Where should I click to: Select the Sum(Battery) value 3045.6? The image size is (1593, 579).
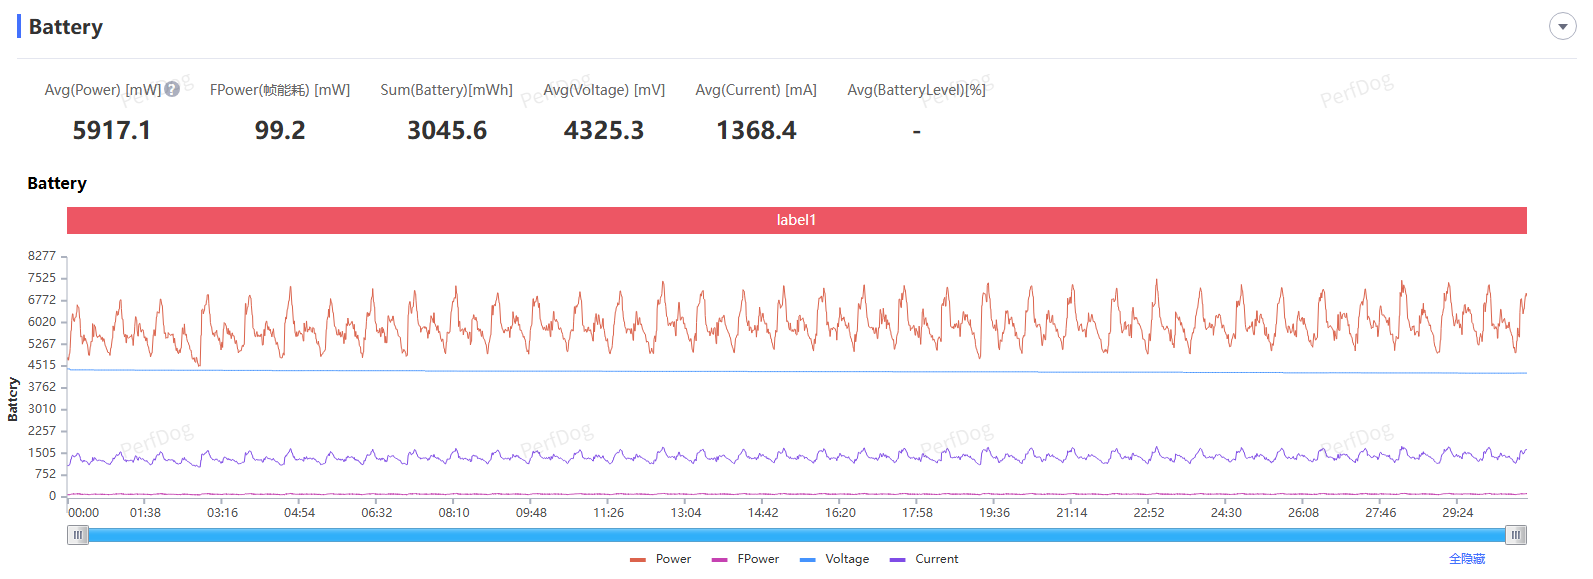pyautogui.click(x=447, y=131)
